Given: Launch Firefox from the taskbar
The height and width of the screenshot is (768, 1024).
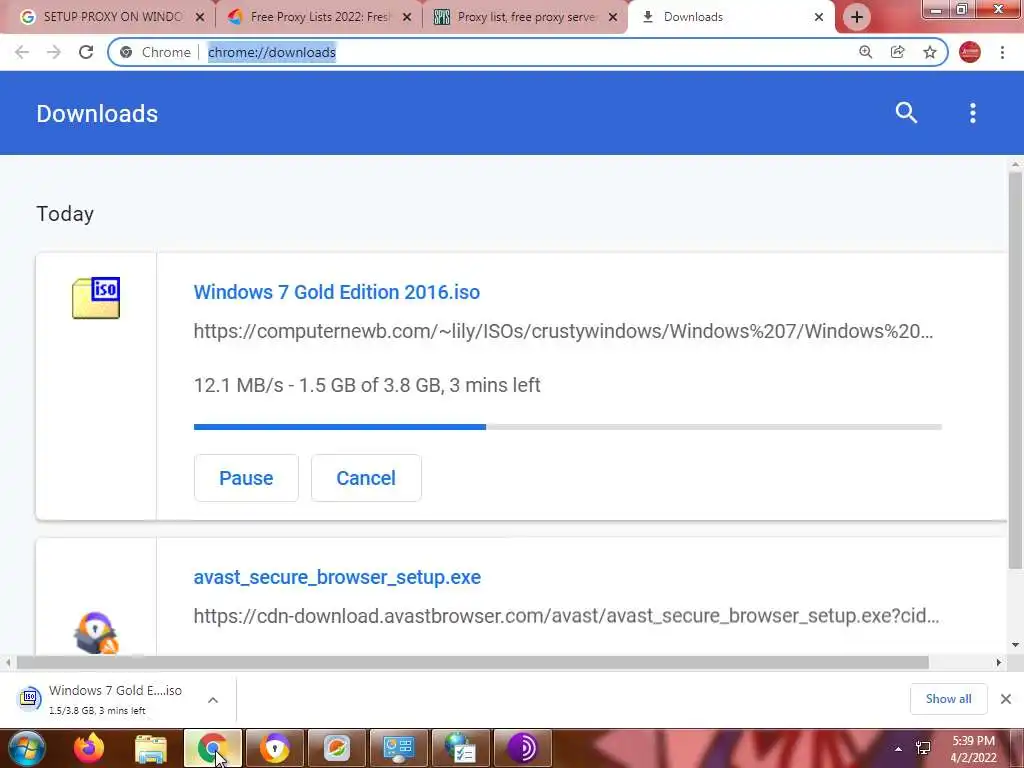Looking at the screenshot, I should tap(89, 748).
